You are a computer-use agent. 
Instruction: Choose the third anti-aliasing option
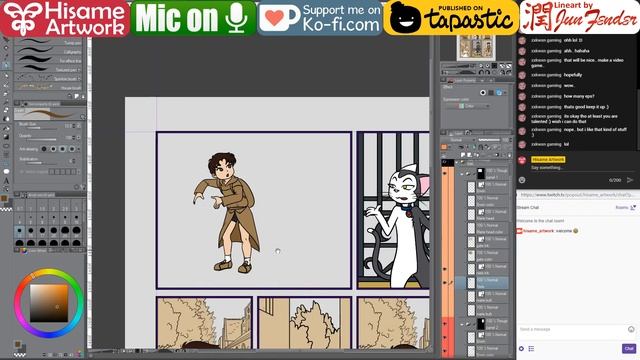[62, 149]
